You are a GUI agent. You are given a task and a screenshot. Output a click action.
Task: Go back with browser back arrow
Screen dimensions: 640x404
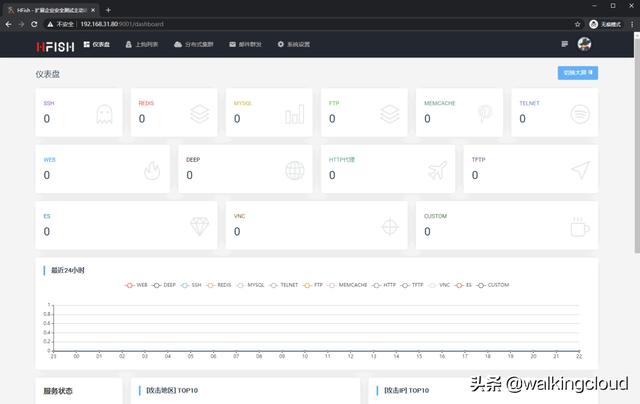(x=9, y=24)
